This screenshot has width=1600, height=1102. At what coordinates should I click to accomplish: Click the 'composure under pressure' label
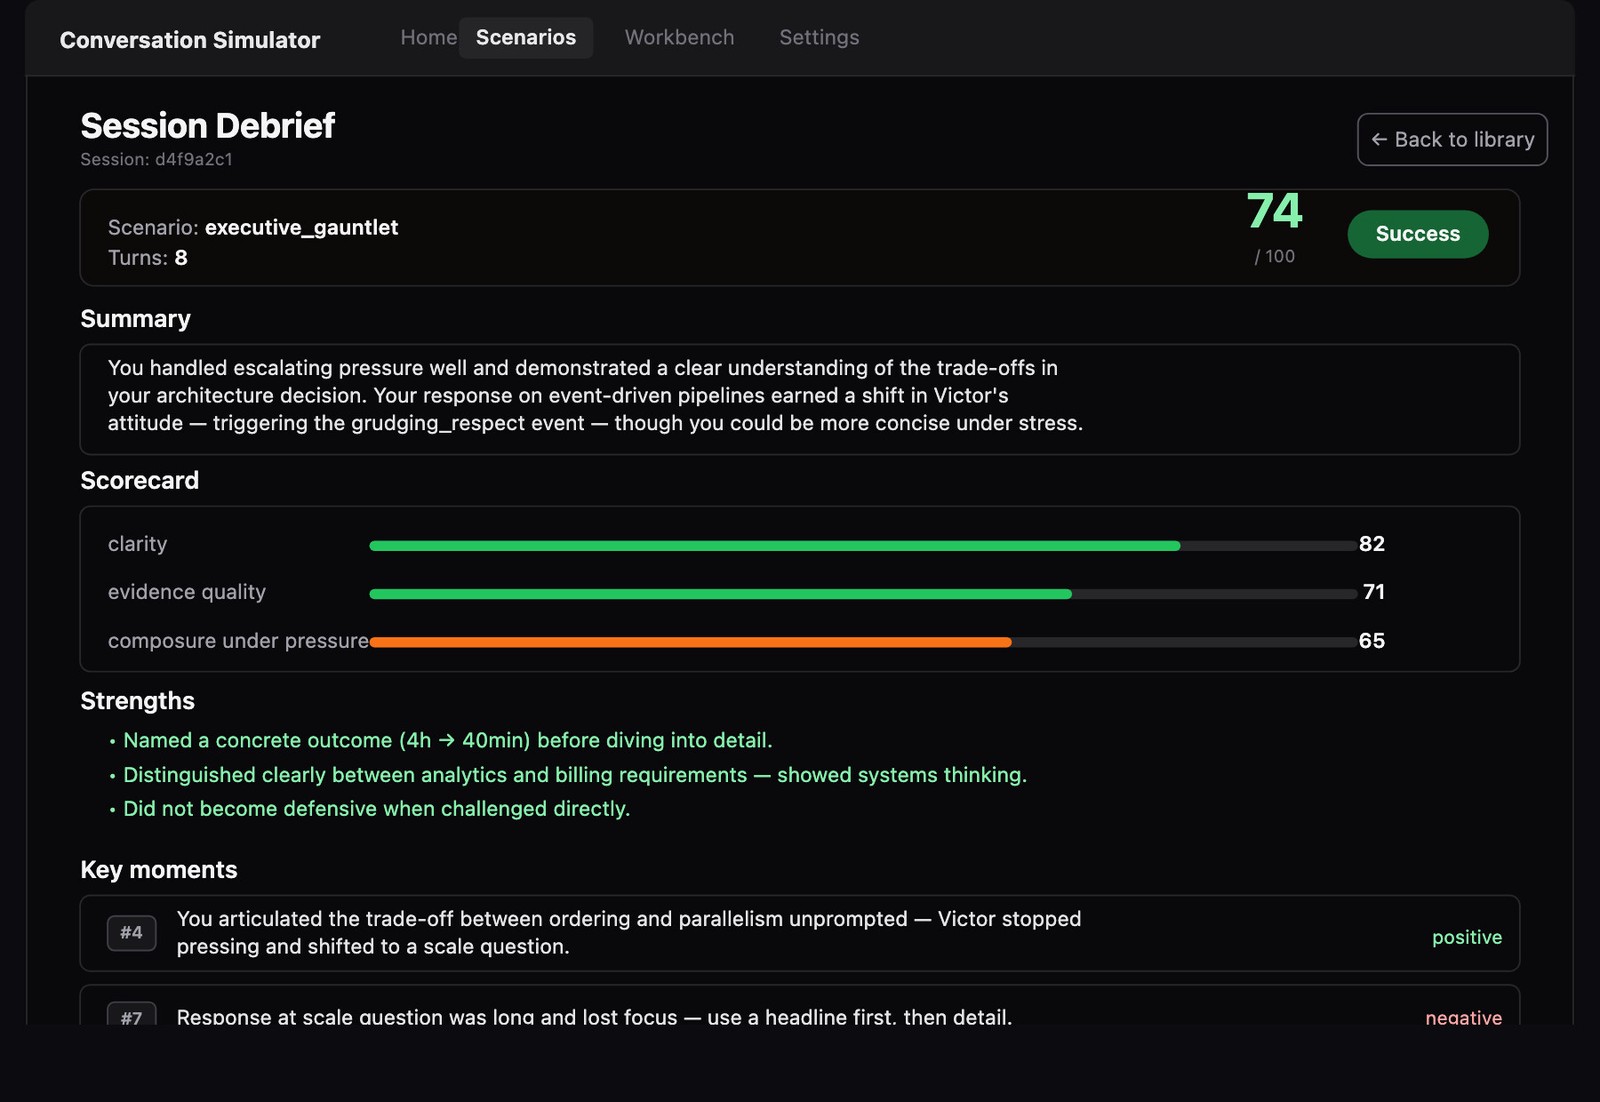point(238,641)
